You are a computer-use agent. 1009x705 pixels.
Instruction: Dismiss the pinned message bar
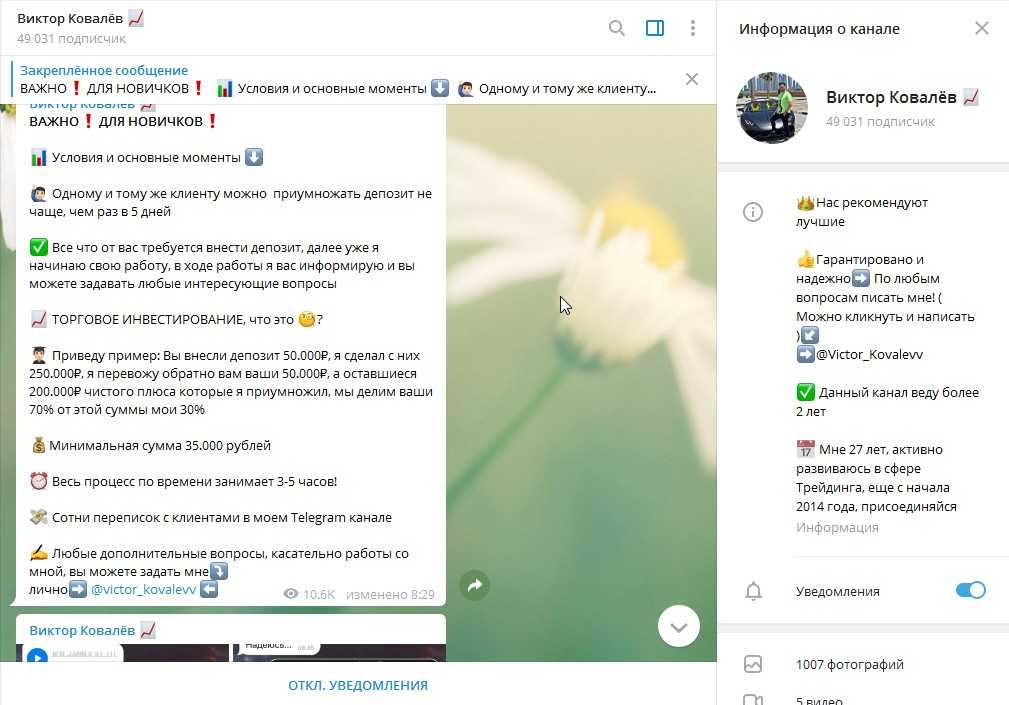pos(692,79)
